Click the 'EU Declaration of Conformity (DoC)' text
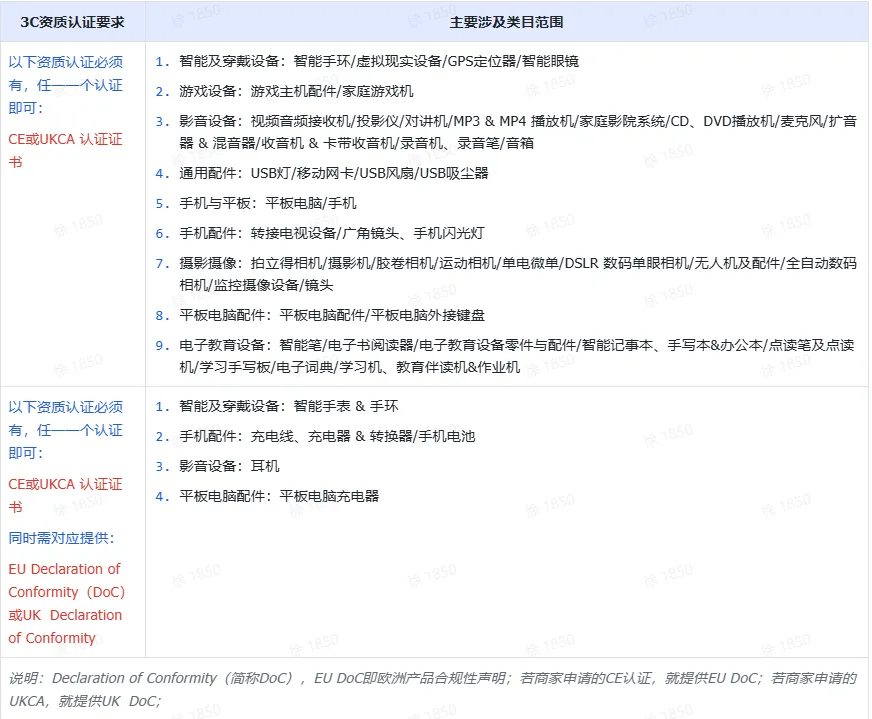This screenshot has width=872, height=719. pyautogui.click(x=66, y=581)
